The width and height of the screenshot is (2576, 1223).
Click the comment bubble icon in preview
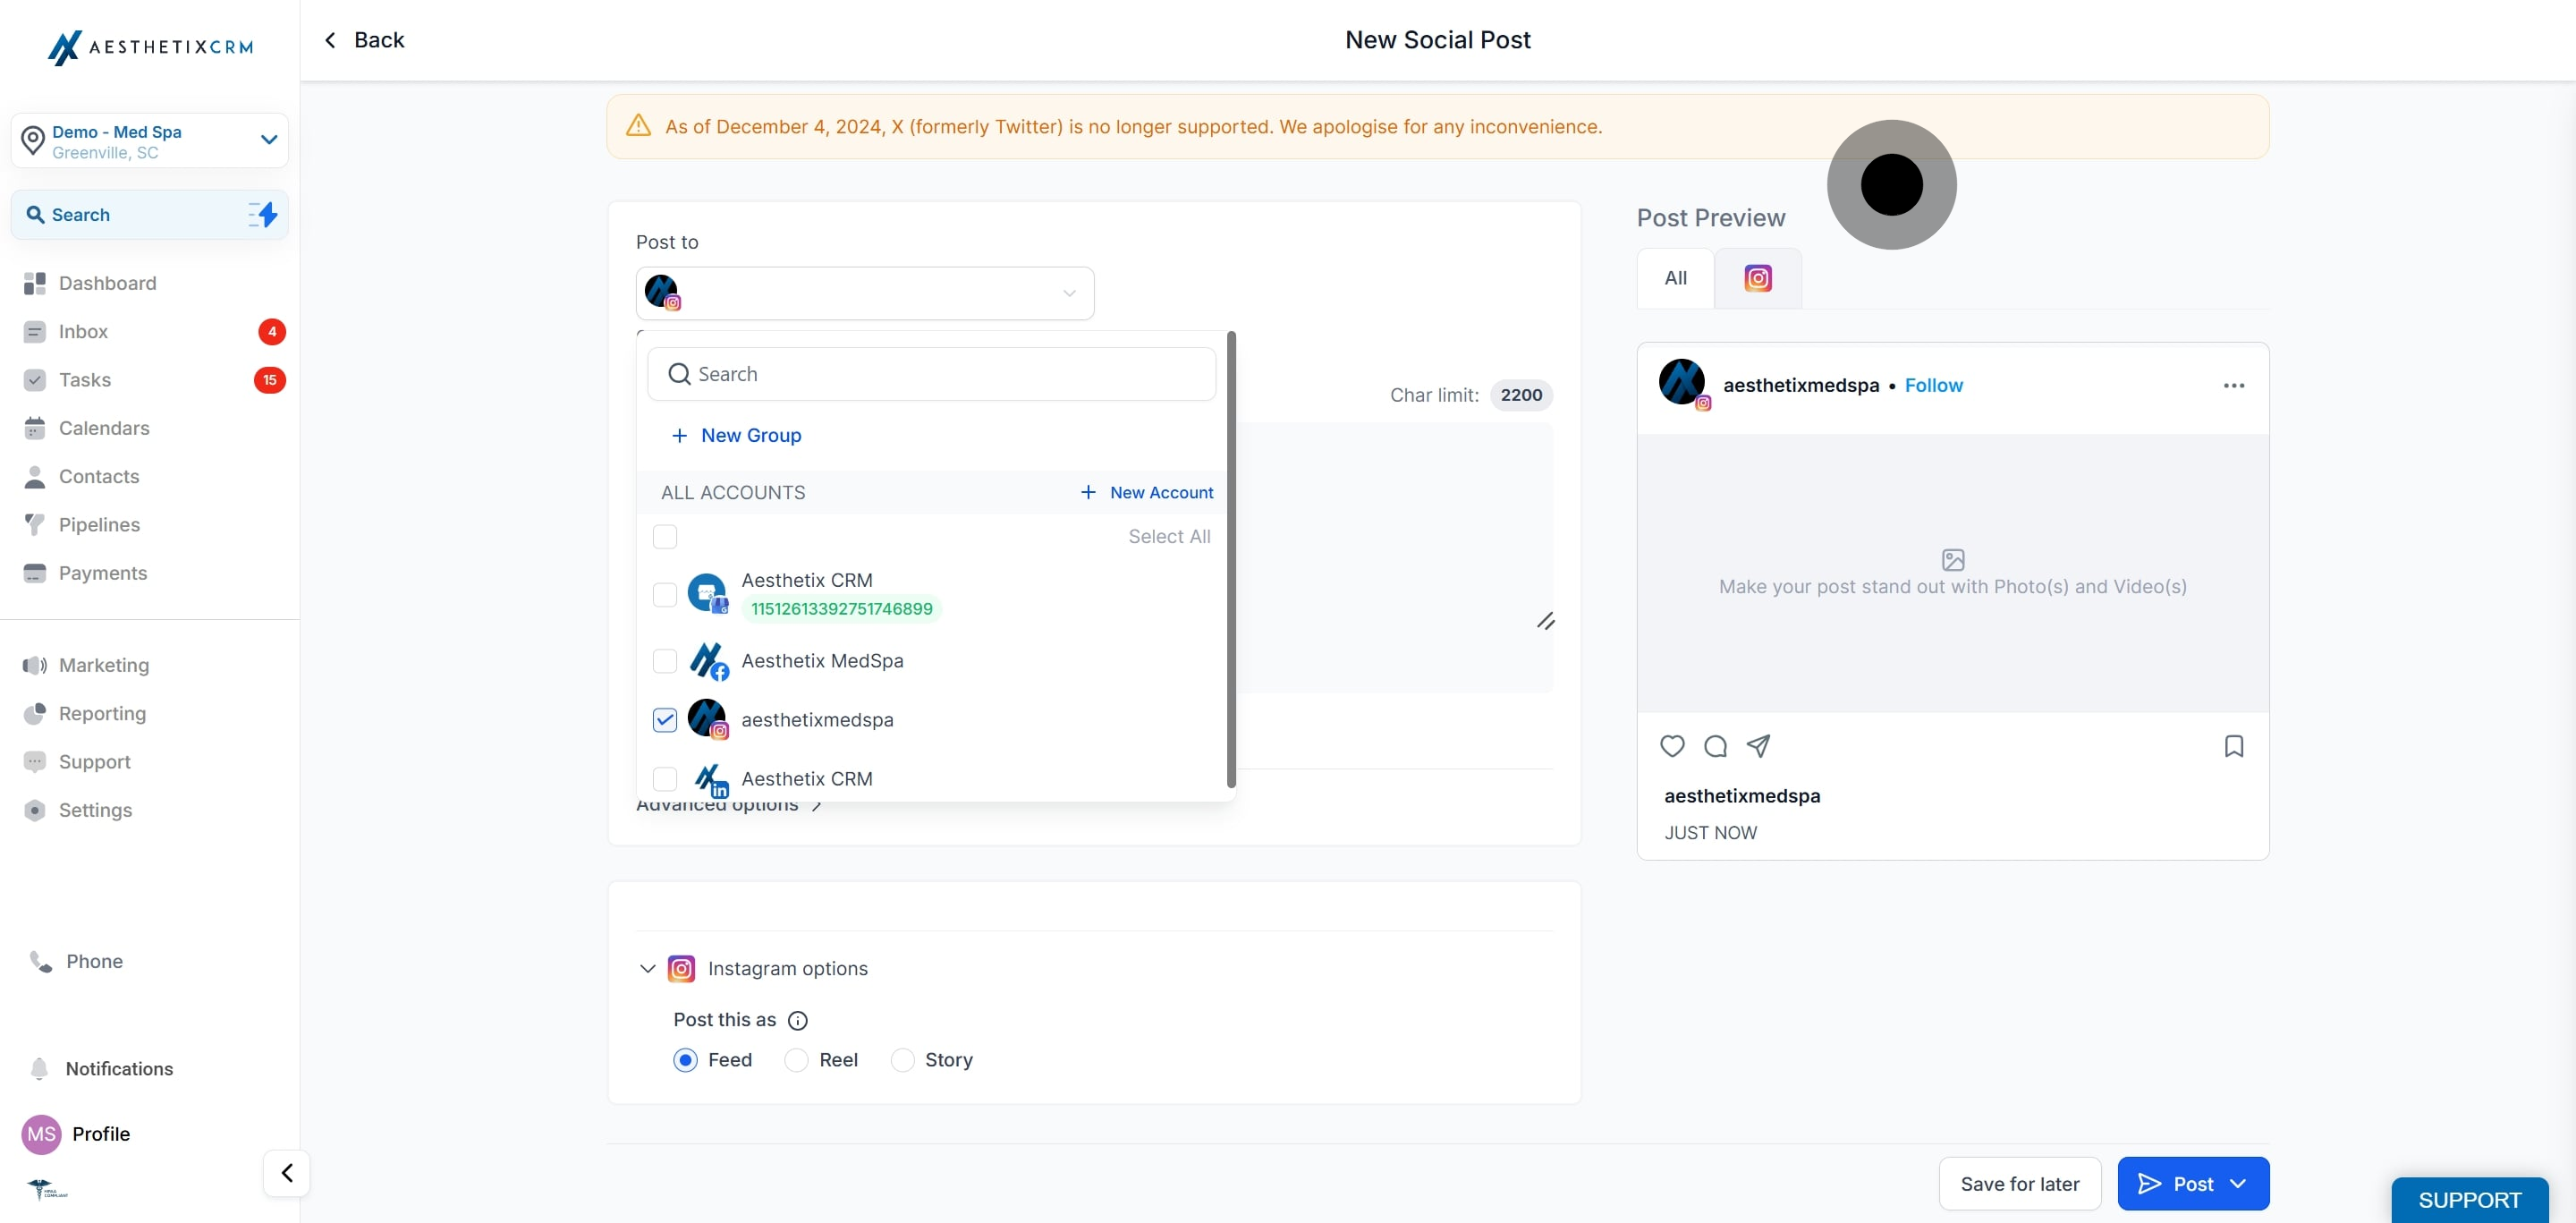[x=1715, y=746]
